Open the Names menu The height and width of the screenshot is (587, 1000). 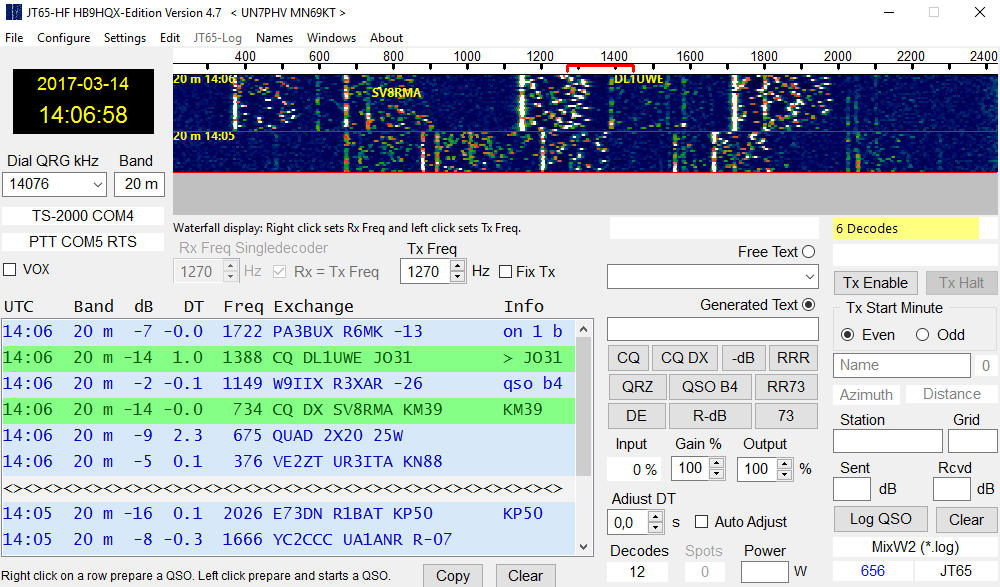coord(274,38)
